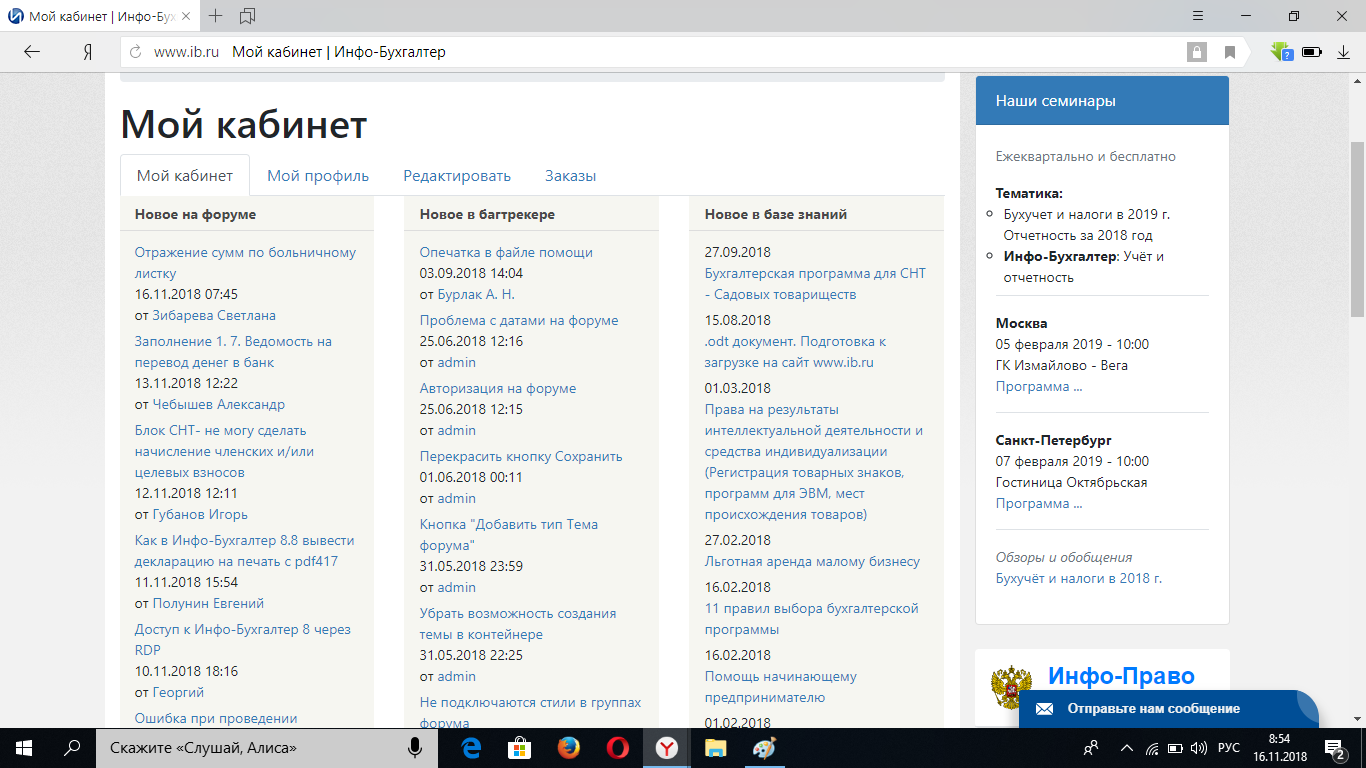Launch Firefox from the taskbar
1366x768 pixels.
pyautogui.click(x=568, y=747)
